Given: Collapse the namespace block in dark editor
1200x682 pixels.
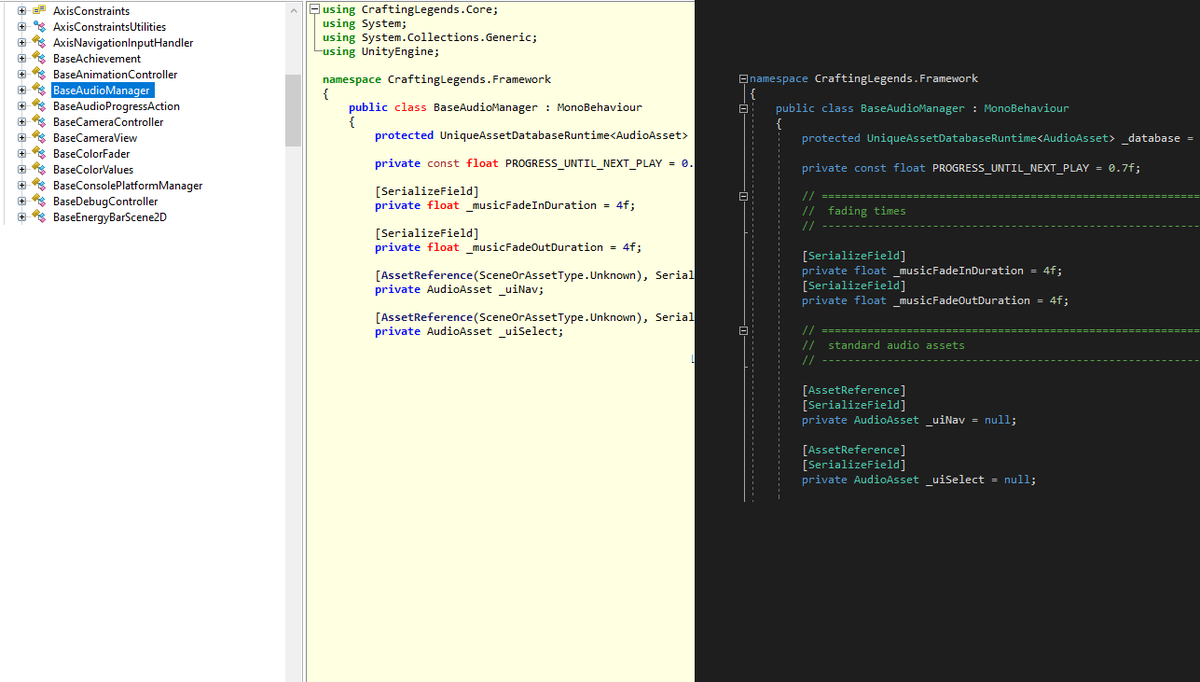Looking at the screenshot, I should pyautogui.click(x=742, y=78).
